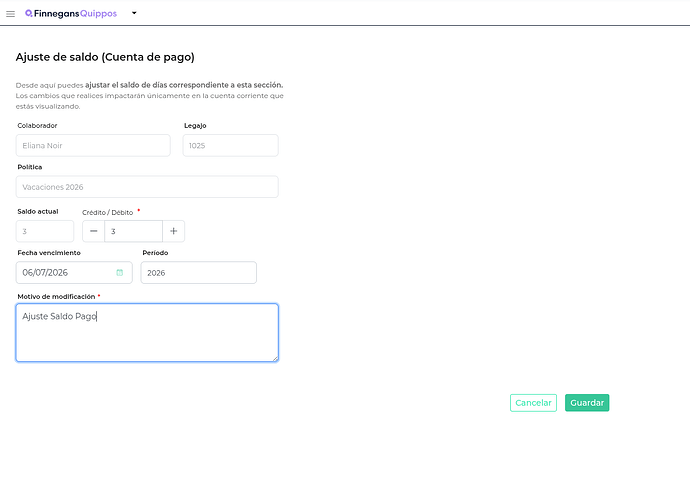Click the Motivo de modificación label

tap(56, 297)
